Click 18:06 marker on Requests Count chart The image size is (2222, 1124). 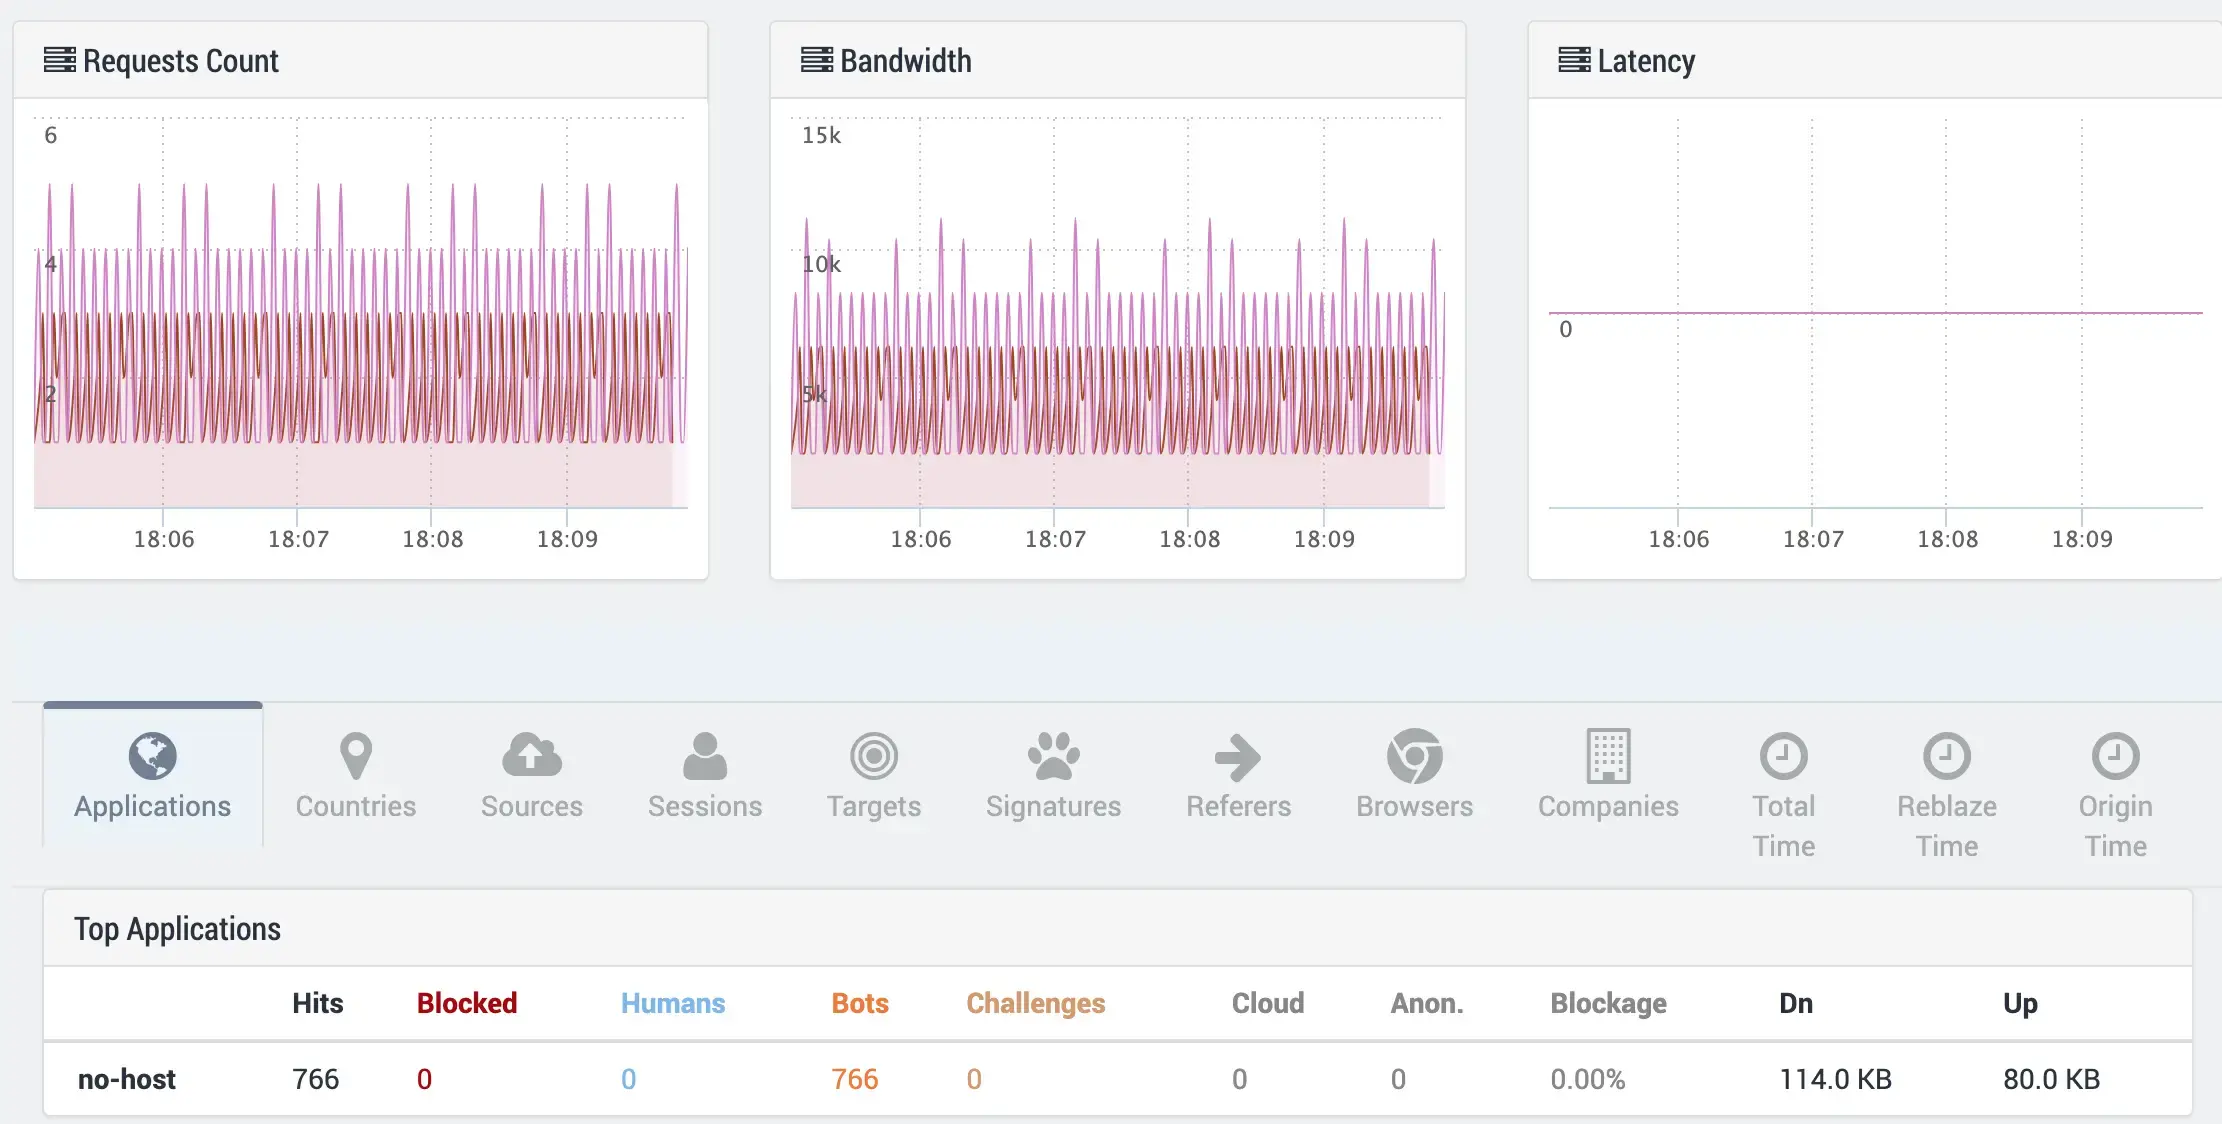[164, 539]
